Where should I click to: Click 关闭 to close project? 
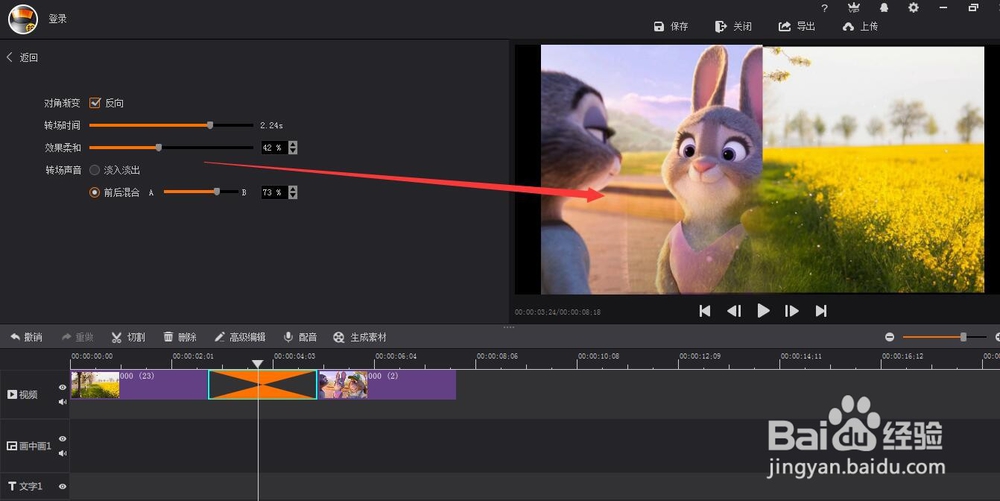click(733, 26)
